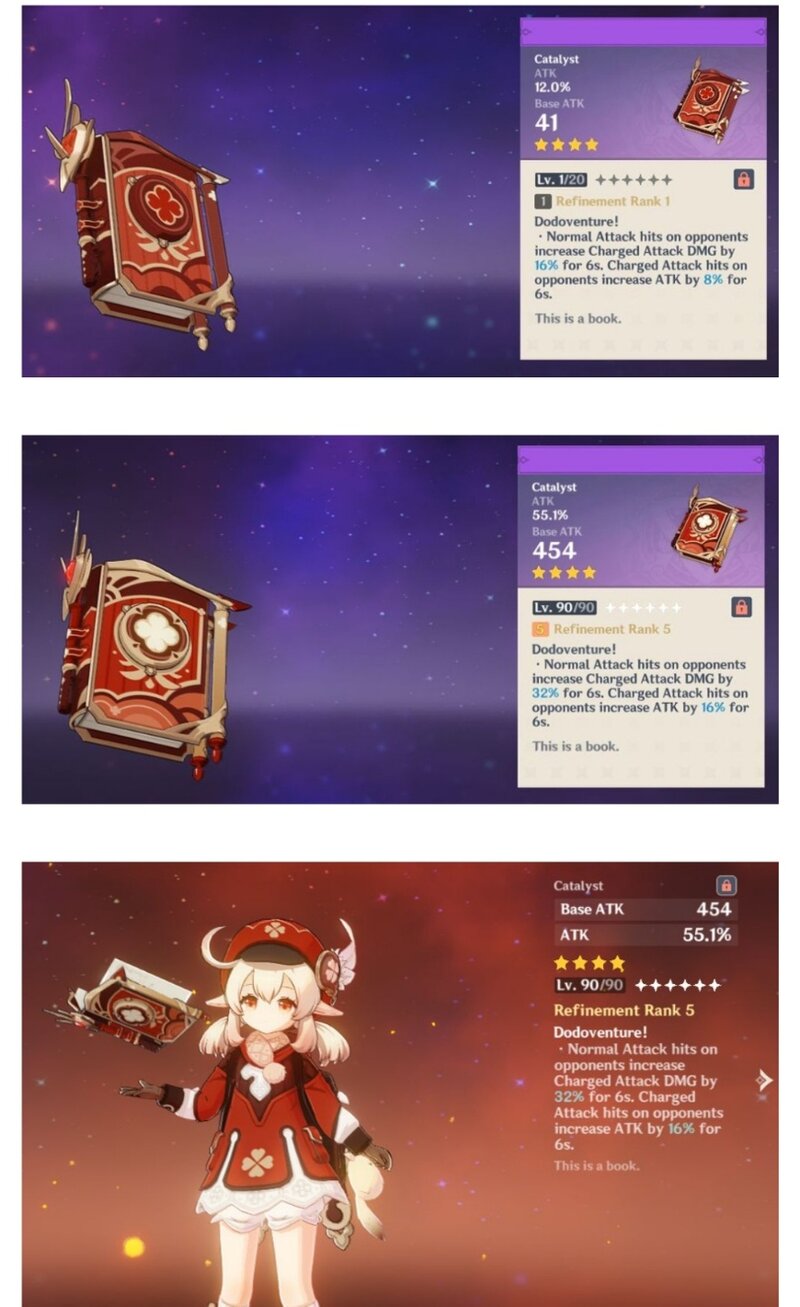The width and height of the screenshot is (800, 1307).
Task: Click the ascended book model in the middle panel
Action: point(150,650)
